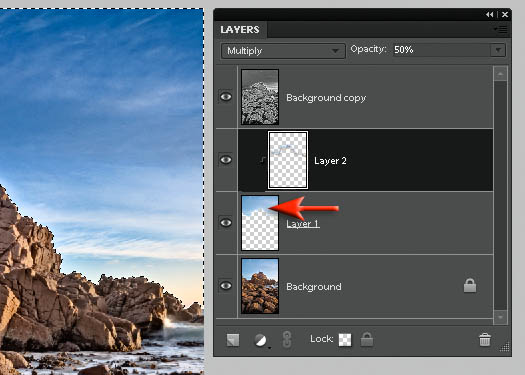Switch to the LAYERS tab
Image resolution: width=525 pixels, height=375 pixels.
click(x=240, y=29)
